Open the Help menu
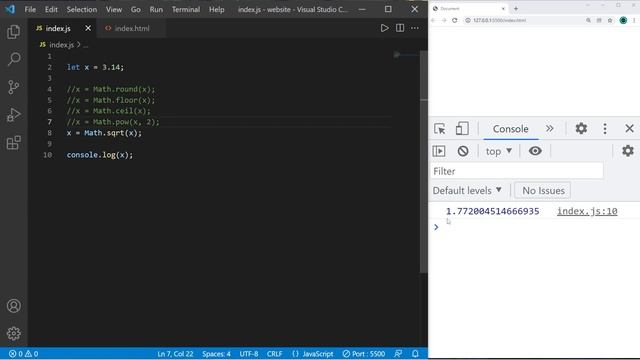The image size is (640, 360). [217, 9]
